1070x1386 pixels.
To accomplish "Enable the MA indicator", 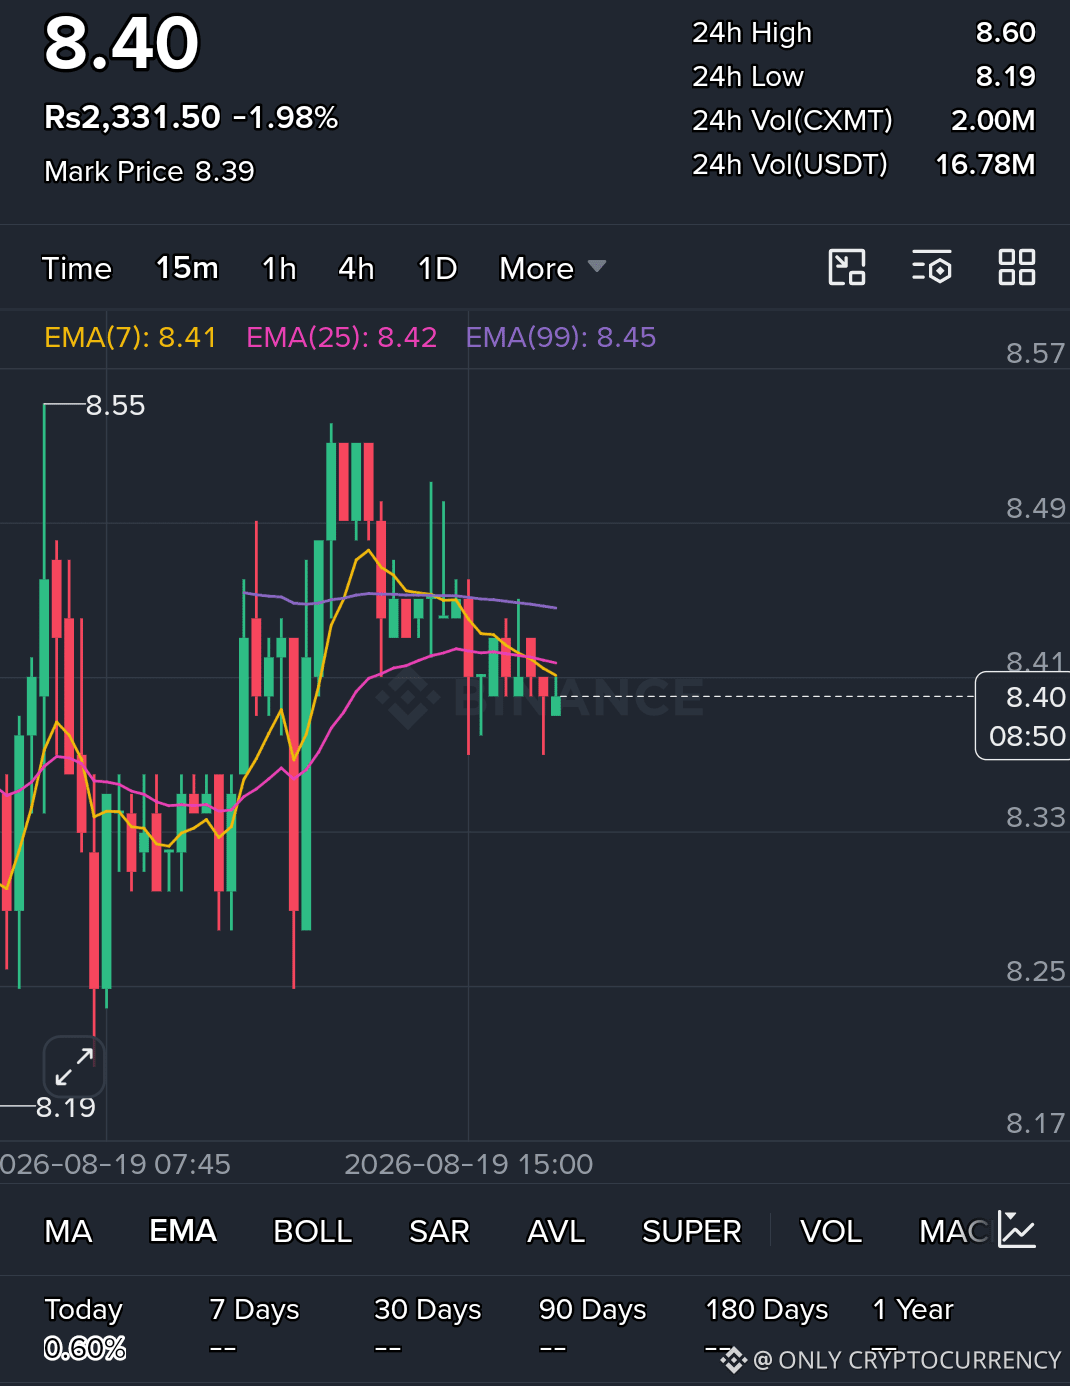I will point(68,1231).
